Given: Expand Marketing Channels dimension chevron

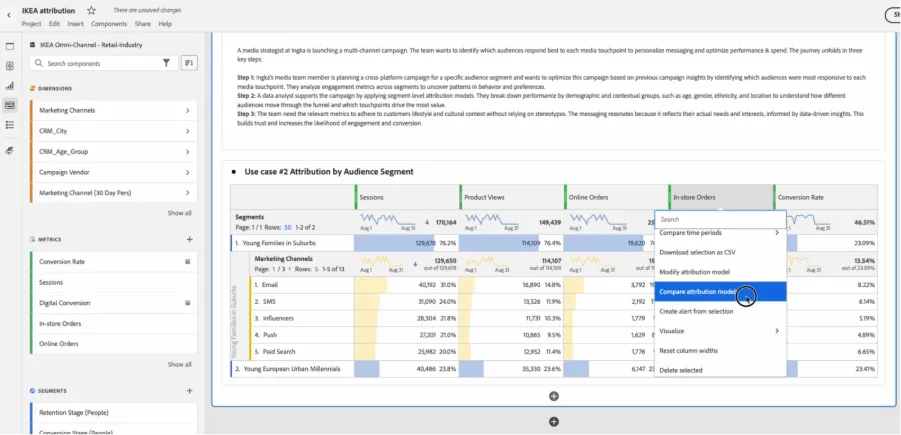Looking at the screenshot, I should click(x=187, y=110).
